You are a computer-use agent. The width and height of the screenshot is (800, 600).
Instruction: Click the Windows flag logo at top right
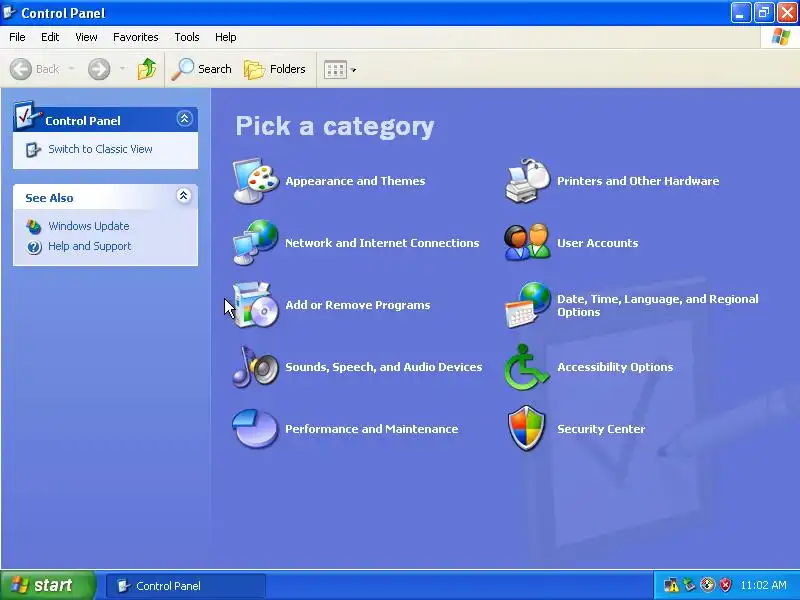[x=781, y=37]
